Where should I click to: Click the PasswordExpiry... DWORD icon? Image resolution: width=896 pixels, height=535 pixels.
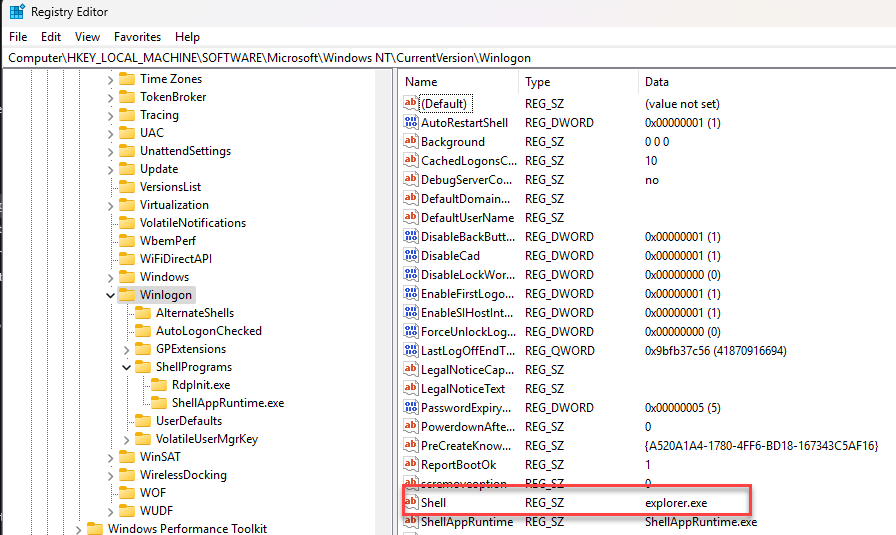coord(410,408)
